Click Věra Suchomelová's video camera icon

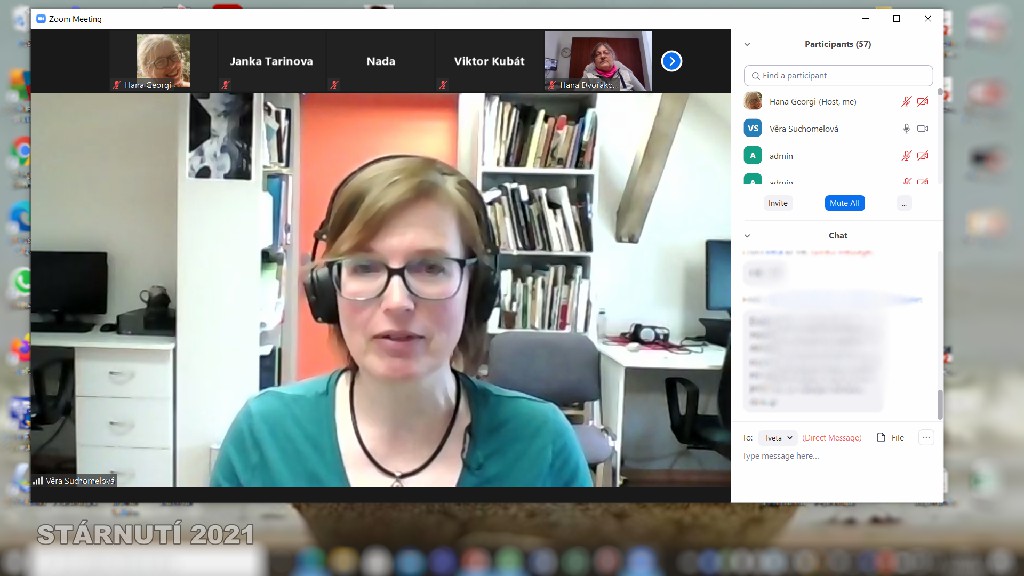(x=922, y=129)
